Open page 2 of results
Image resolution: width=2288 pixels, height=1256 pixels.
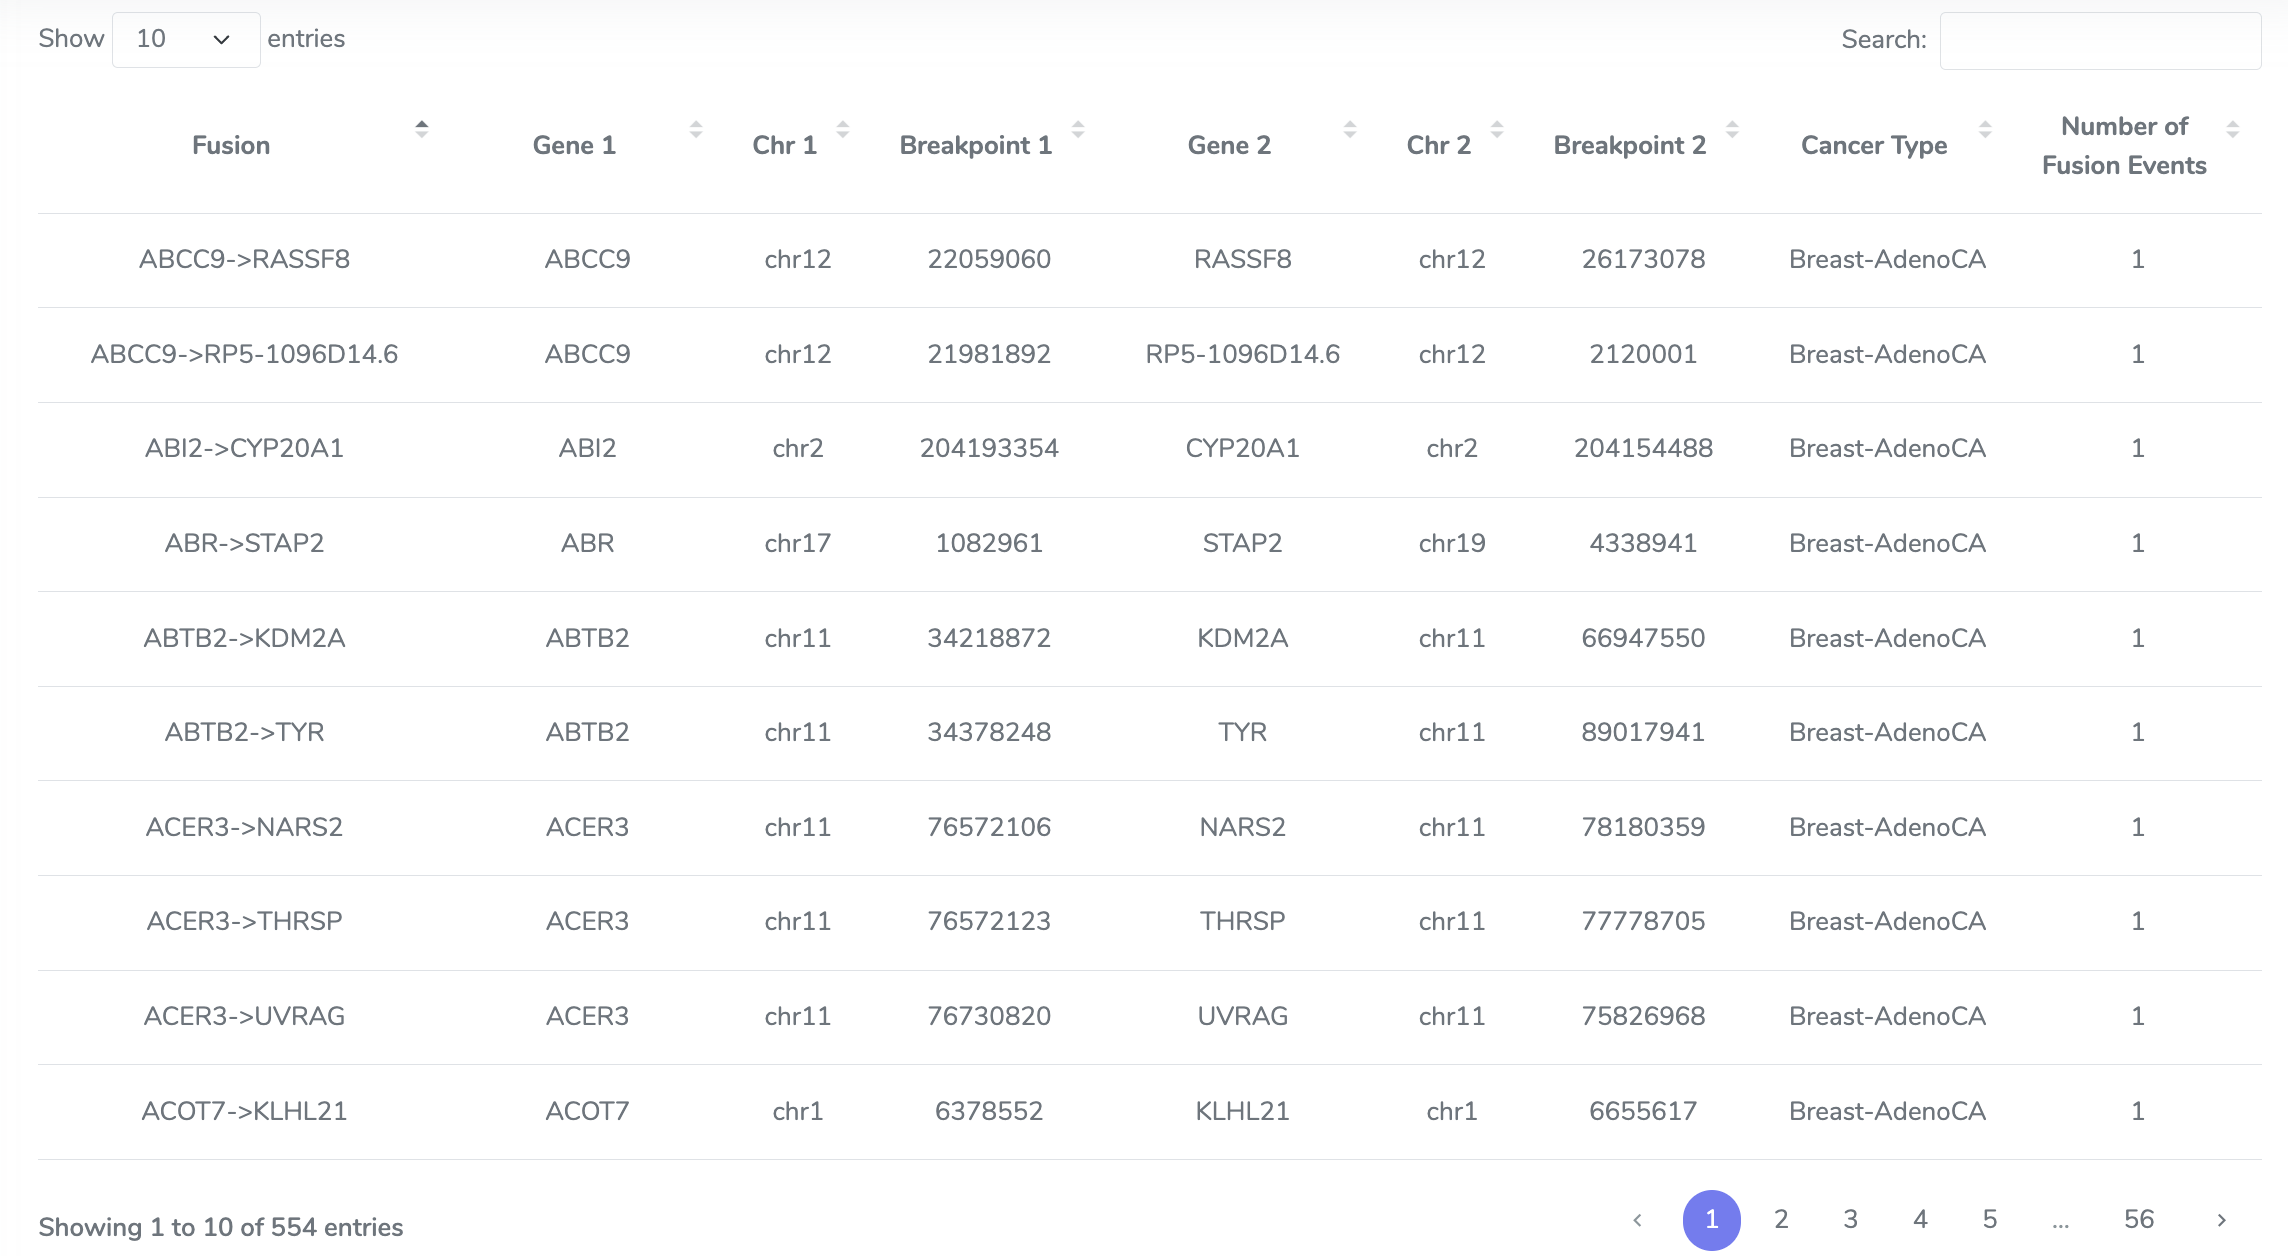pyautogui.click(x=1781, y=1220)
